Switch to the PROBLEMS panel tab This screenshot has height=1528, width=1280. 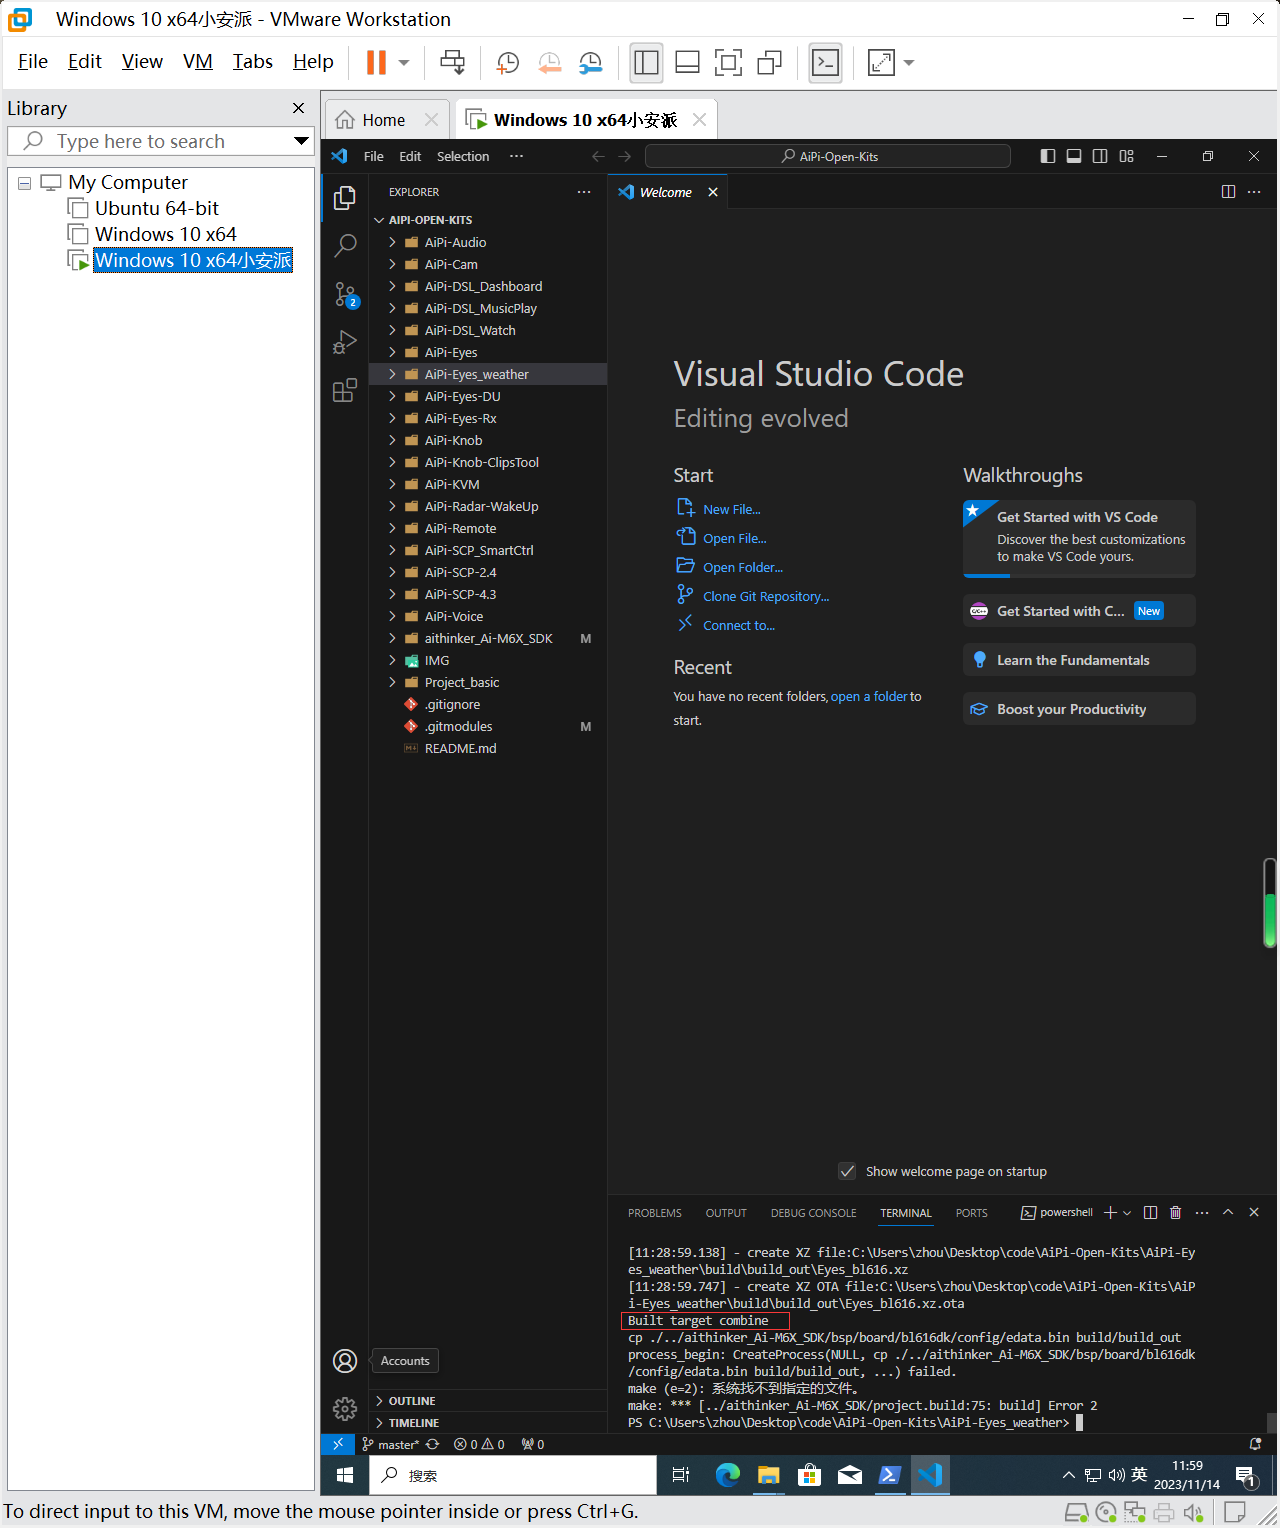point(655,1213)
